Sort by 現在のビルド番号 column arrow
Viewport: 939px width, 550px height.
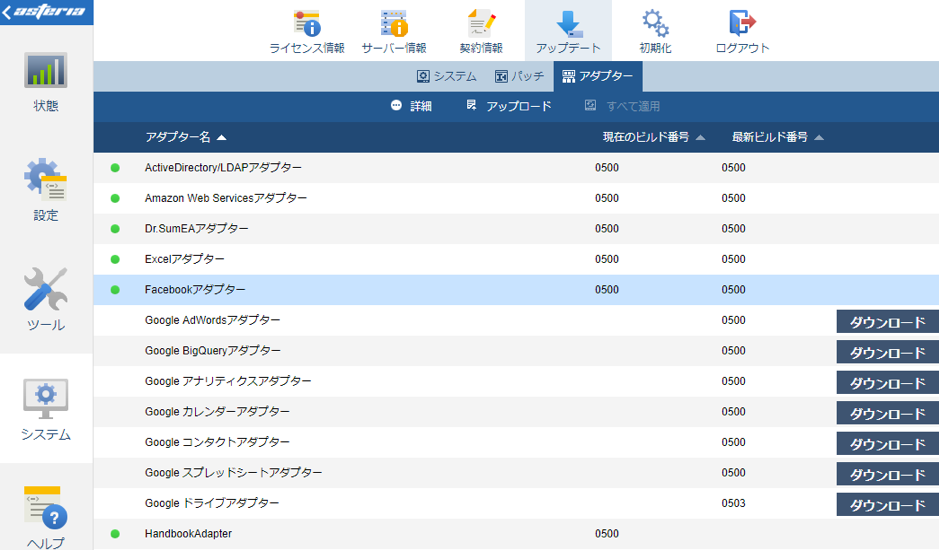[700, 138]
